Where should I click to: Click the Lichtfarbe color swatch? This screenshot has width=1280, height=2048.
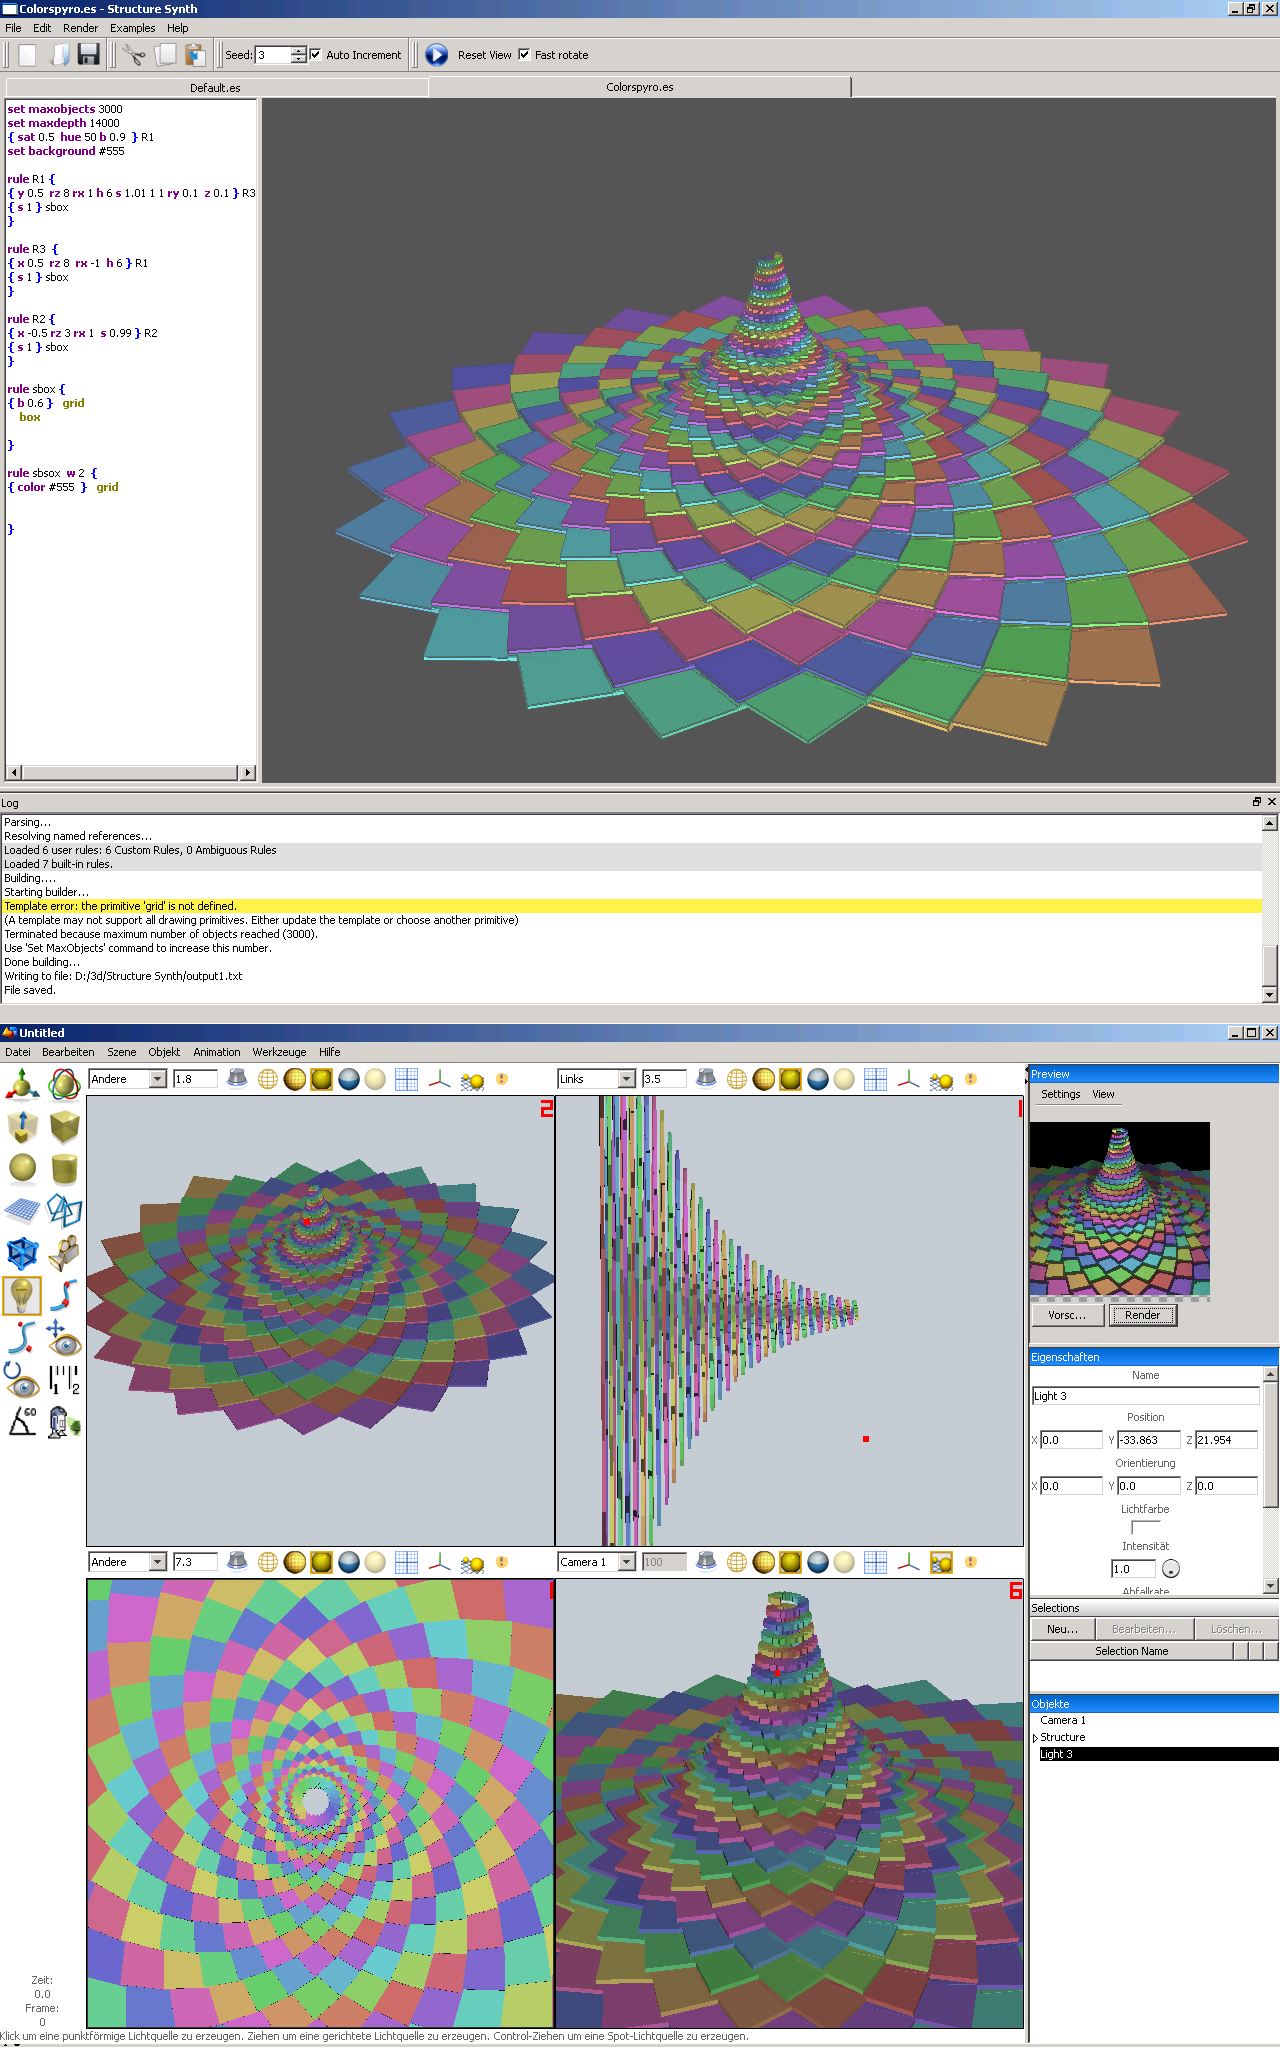coord(1145,1527)
